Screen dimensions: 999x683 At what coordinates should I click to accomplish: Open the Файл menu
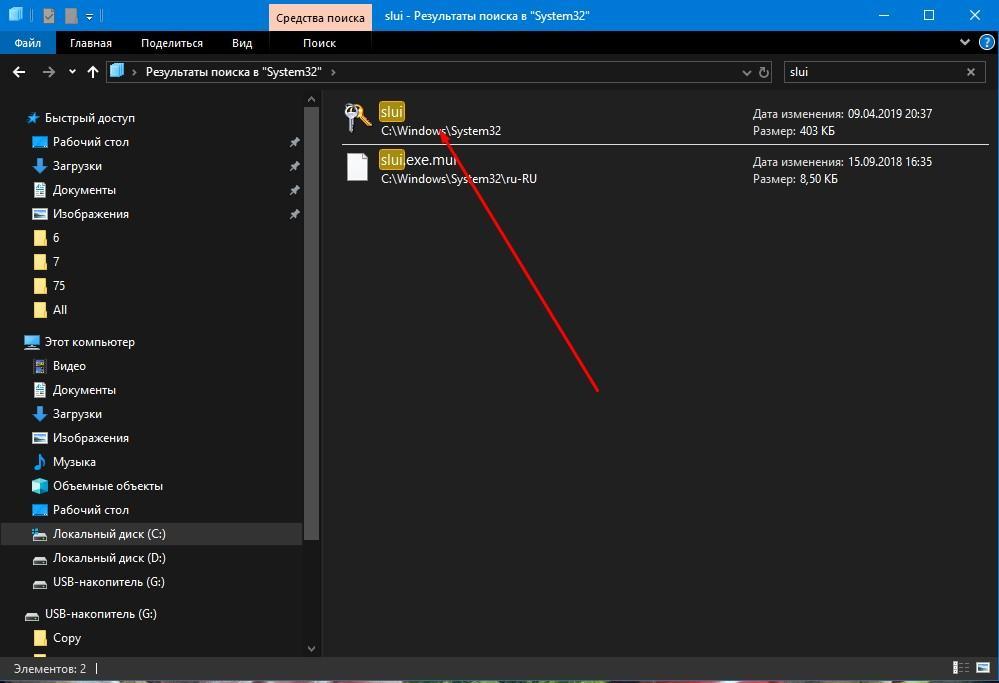coord(27,43)
